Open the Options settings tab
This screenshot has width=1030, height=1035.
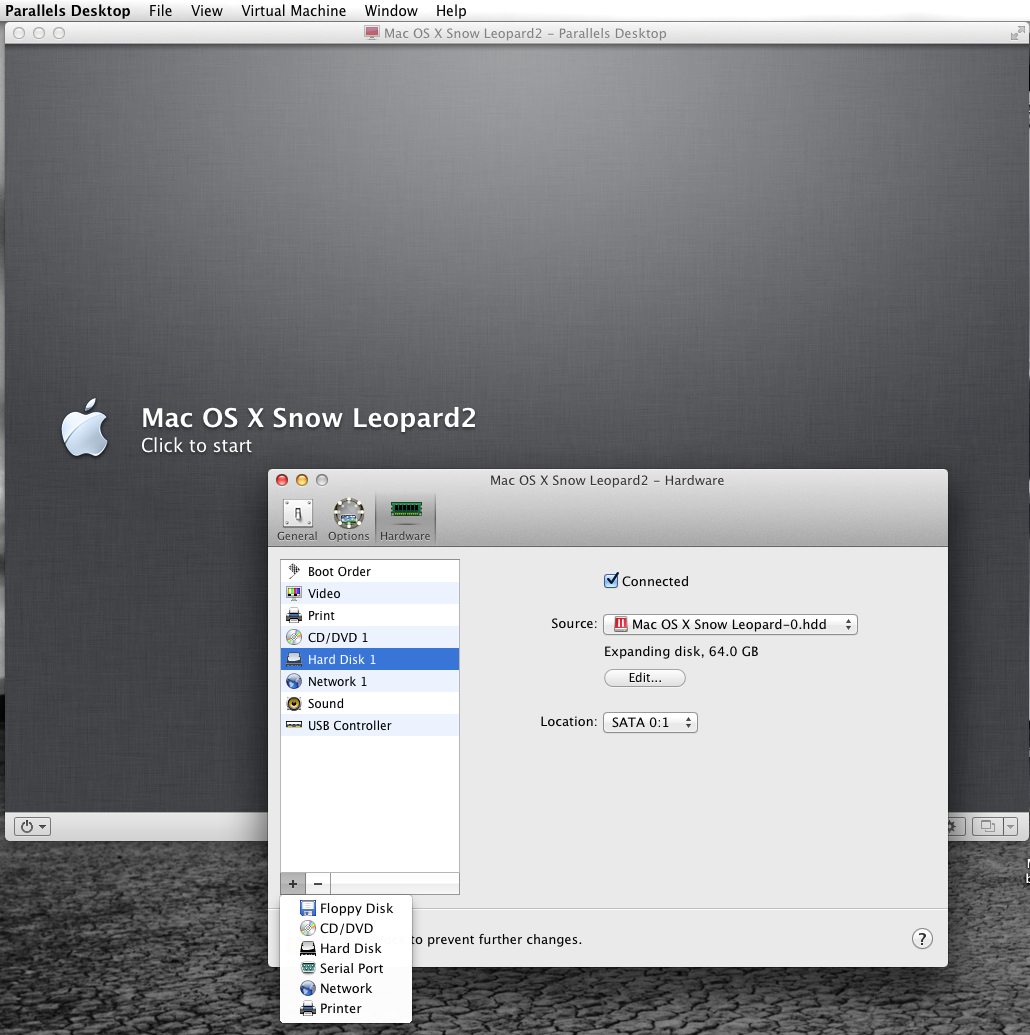(x=349, y=519)
